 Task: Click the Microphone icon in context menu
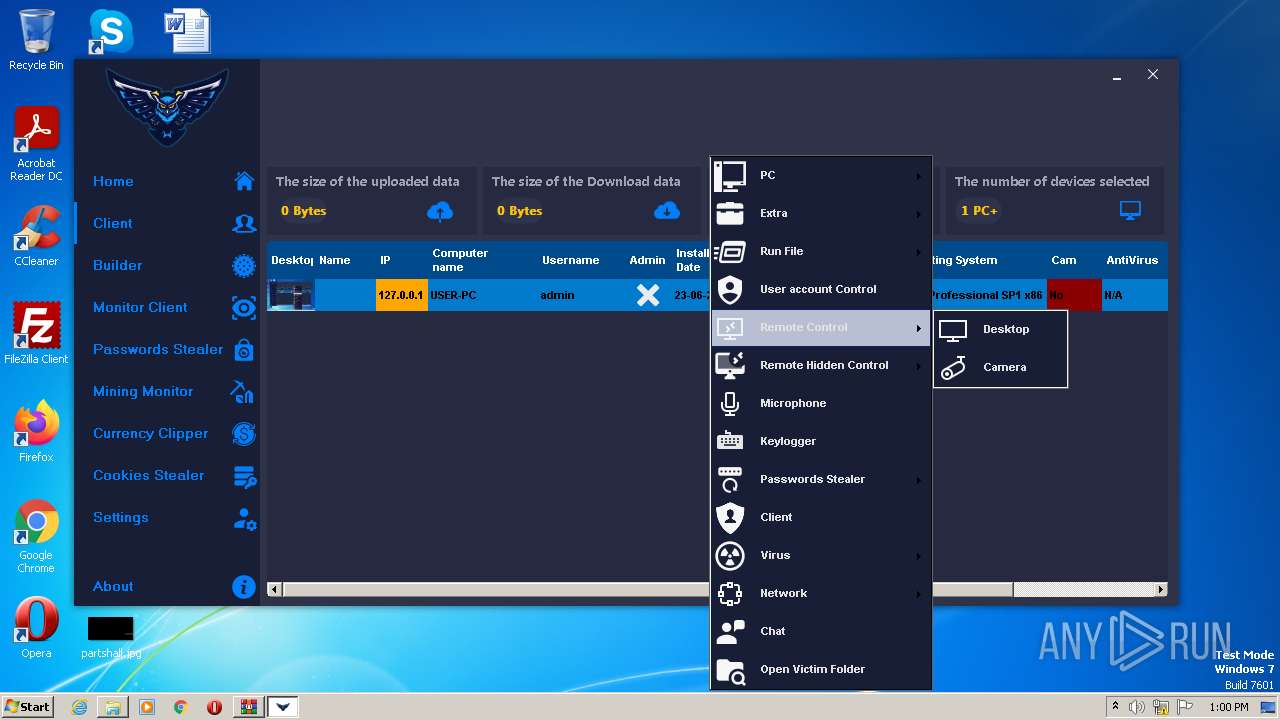point(730,403)
